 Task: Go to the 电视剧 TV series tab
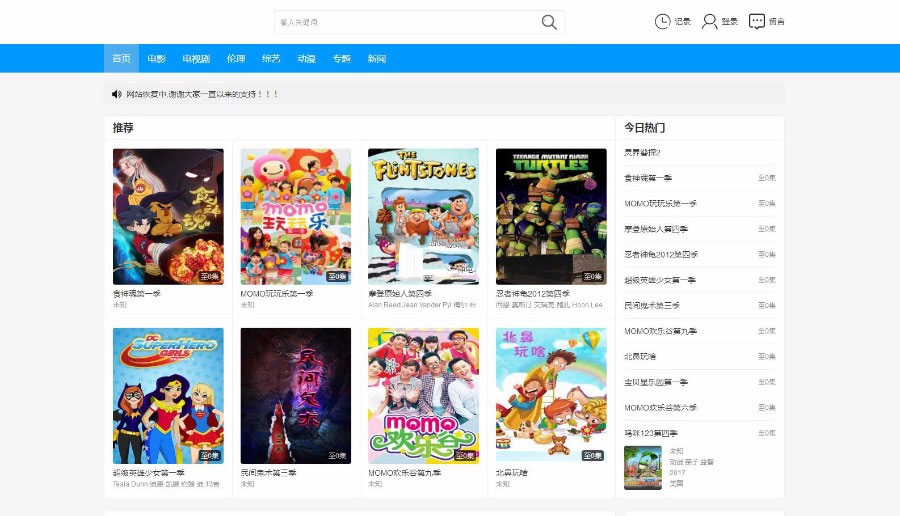[196, 59]
